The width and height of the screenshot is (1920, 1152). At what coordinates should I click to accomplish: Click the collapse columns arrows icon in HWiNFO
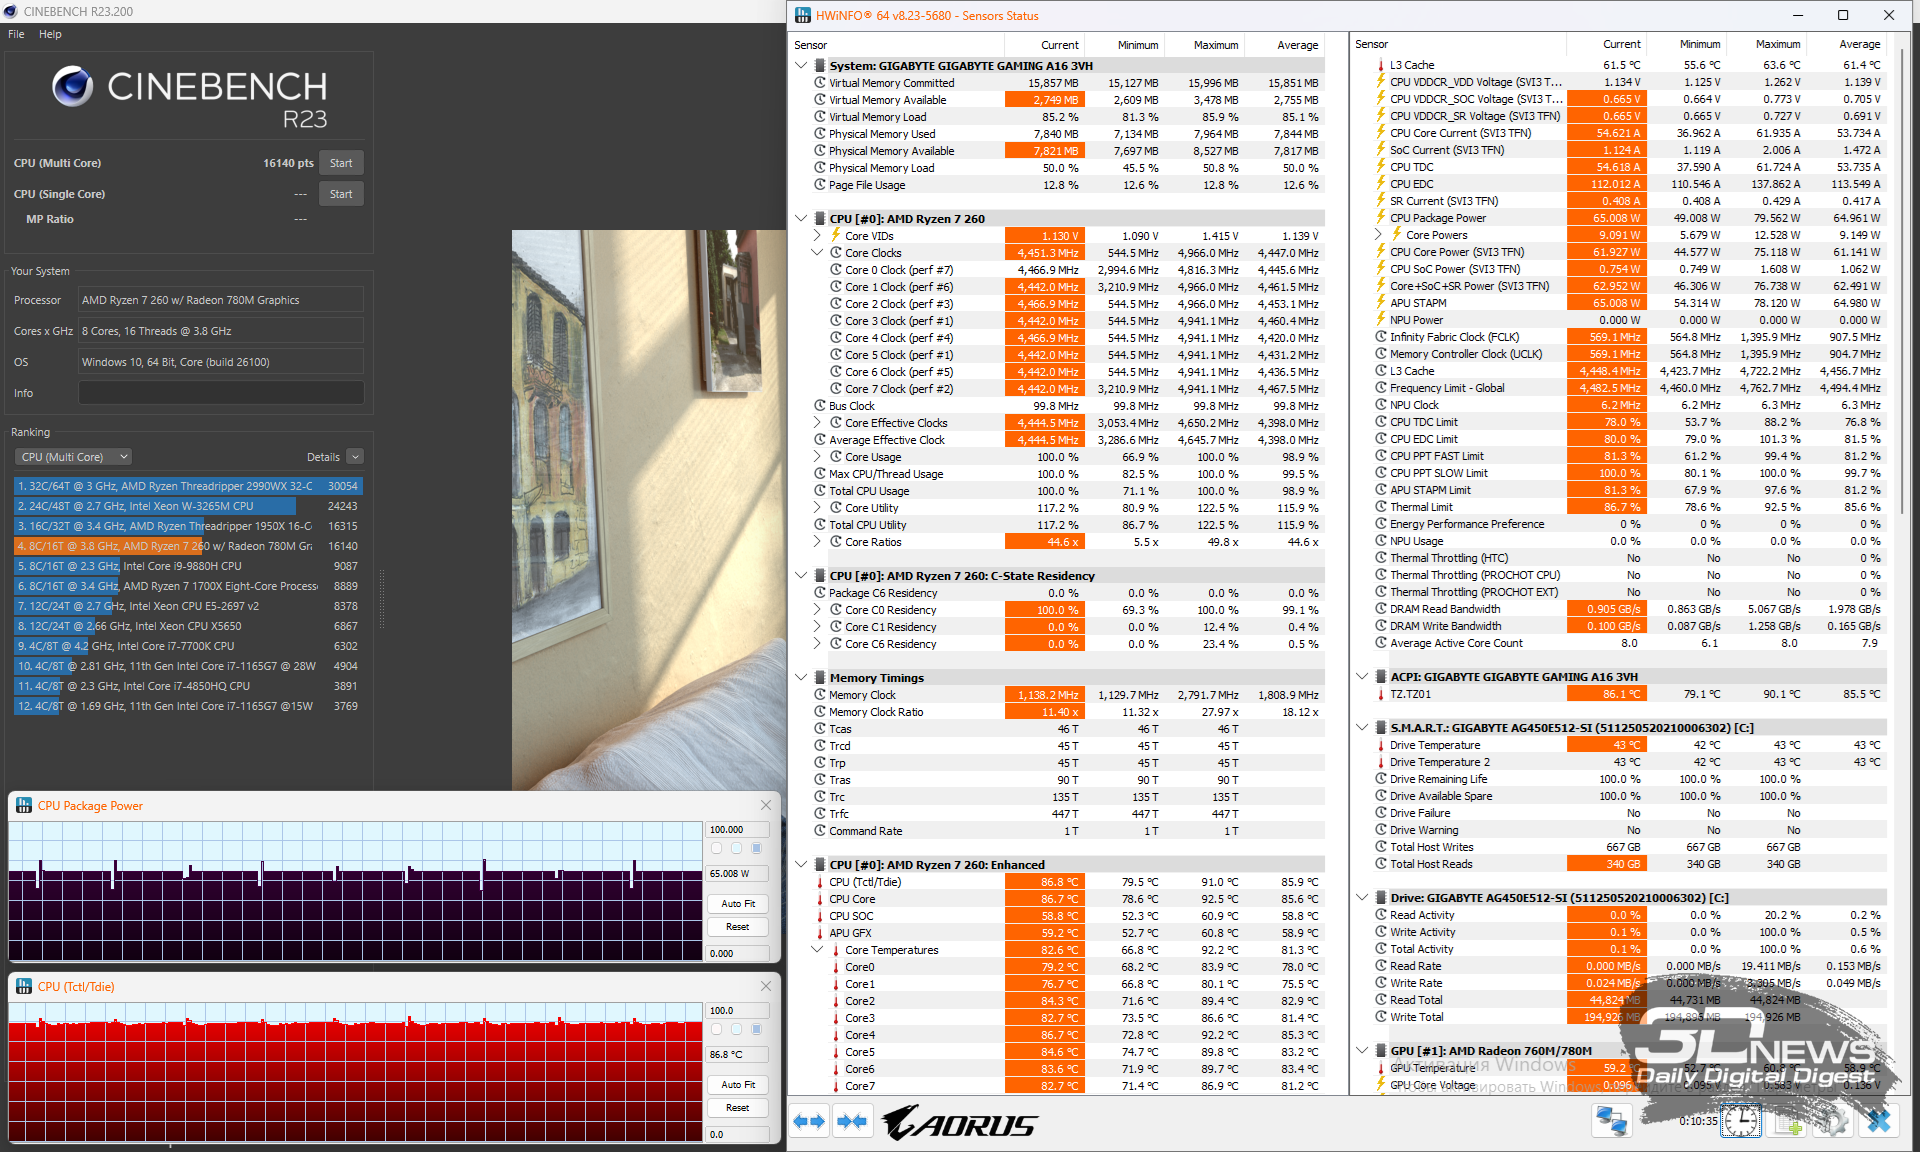coord(852,1121)
